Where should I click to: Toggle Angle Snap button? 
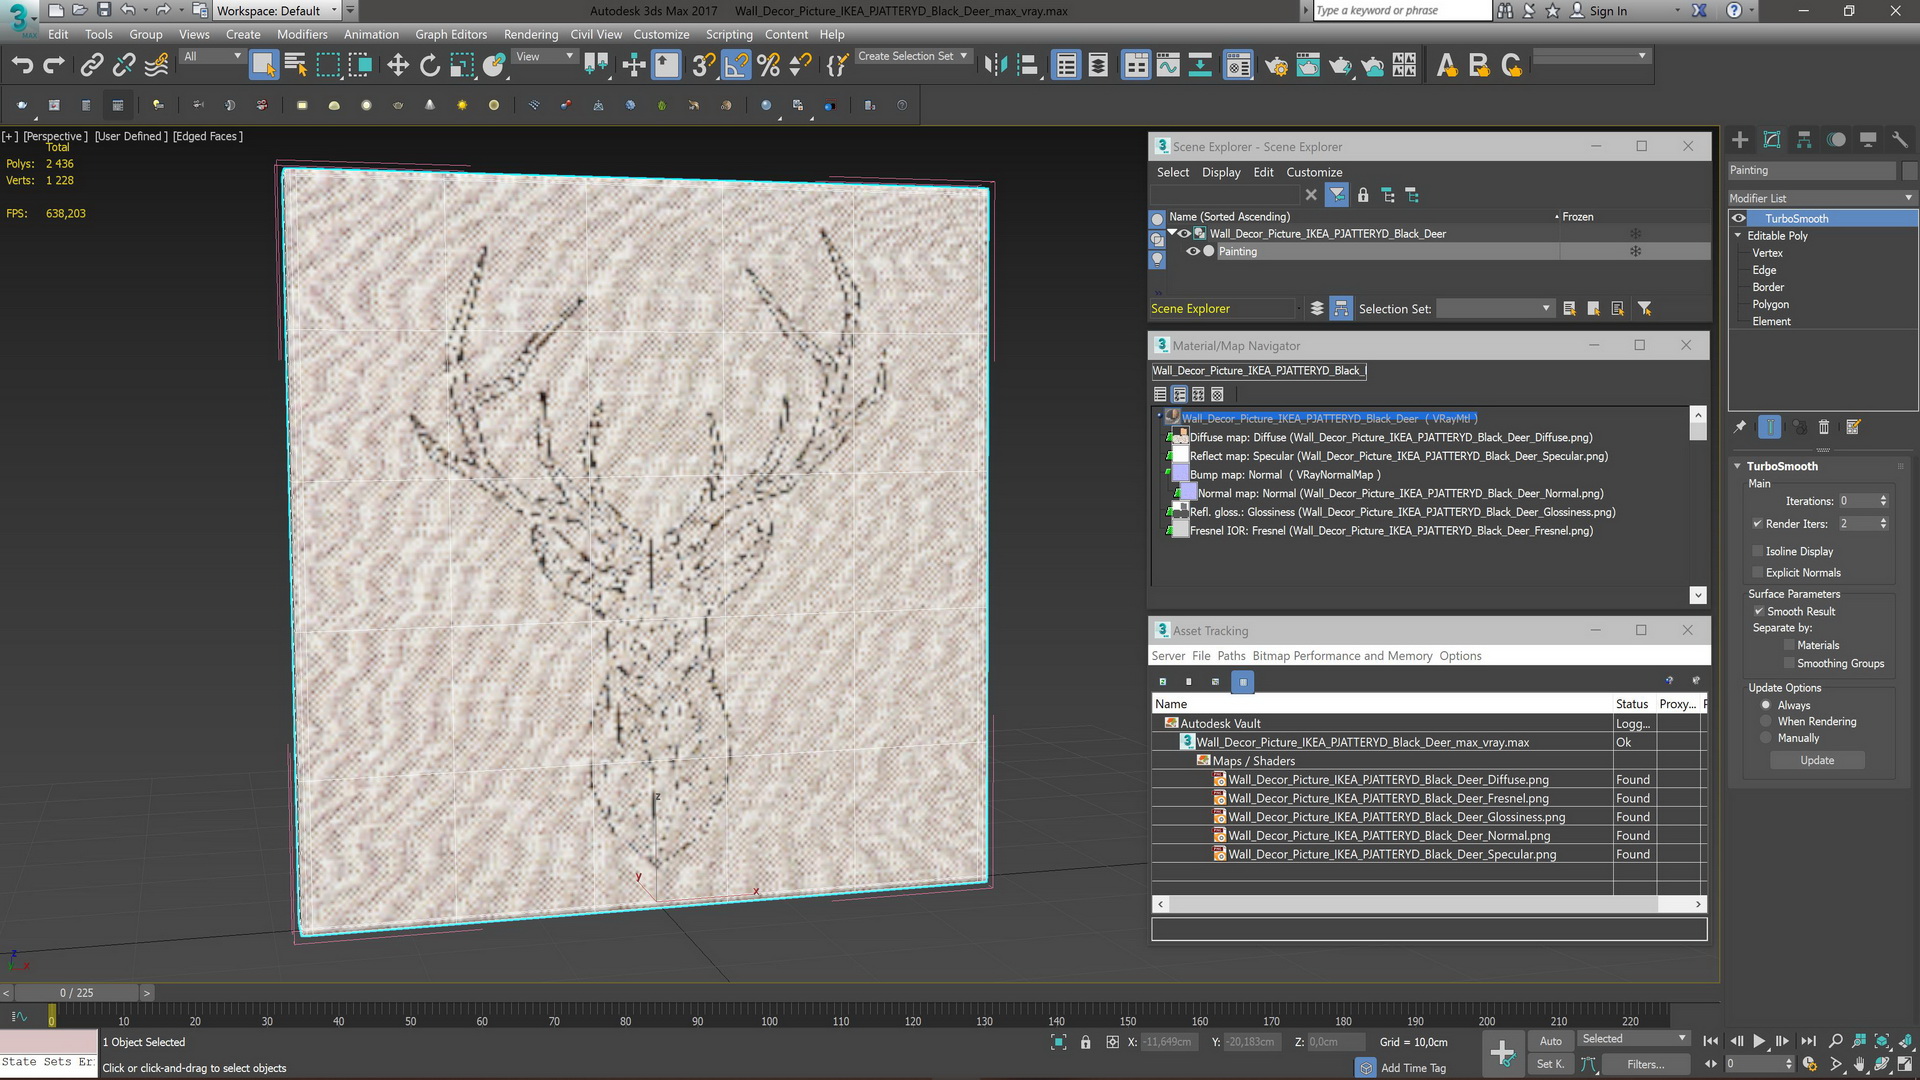point(736,66)
